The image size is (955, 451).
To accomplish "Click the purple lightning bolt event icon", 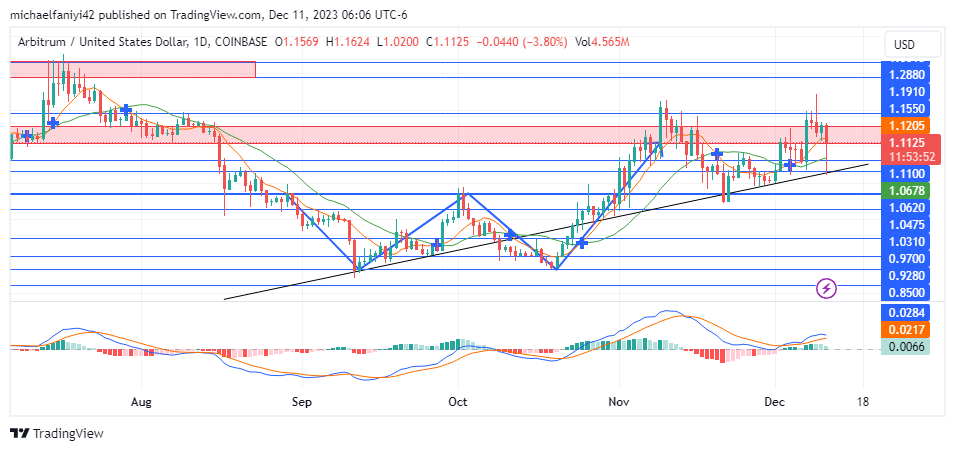I will 826,288.
